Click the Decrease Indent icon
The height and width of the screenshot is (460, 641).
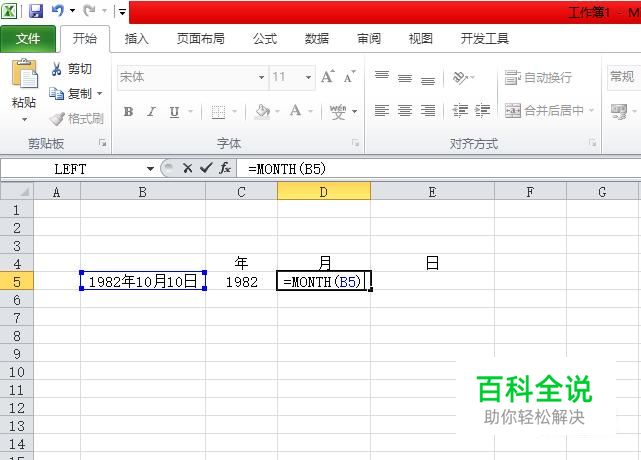[460, 110]
